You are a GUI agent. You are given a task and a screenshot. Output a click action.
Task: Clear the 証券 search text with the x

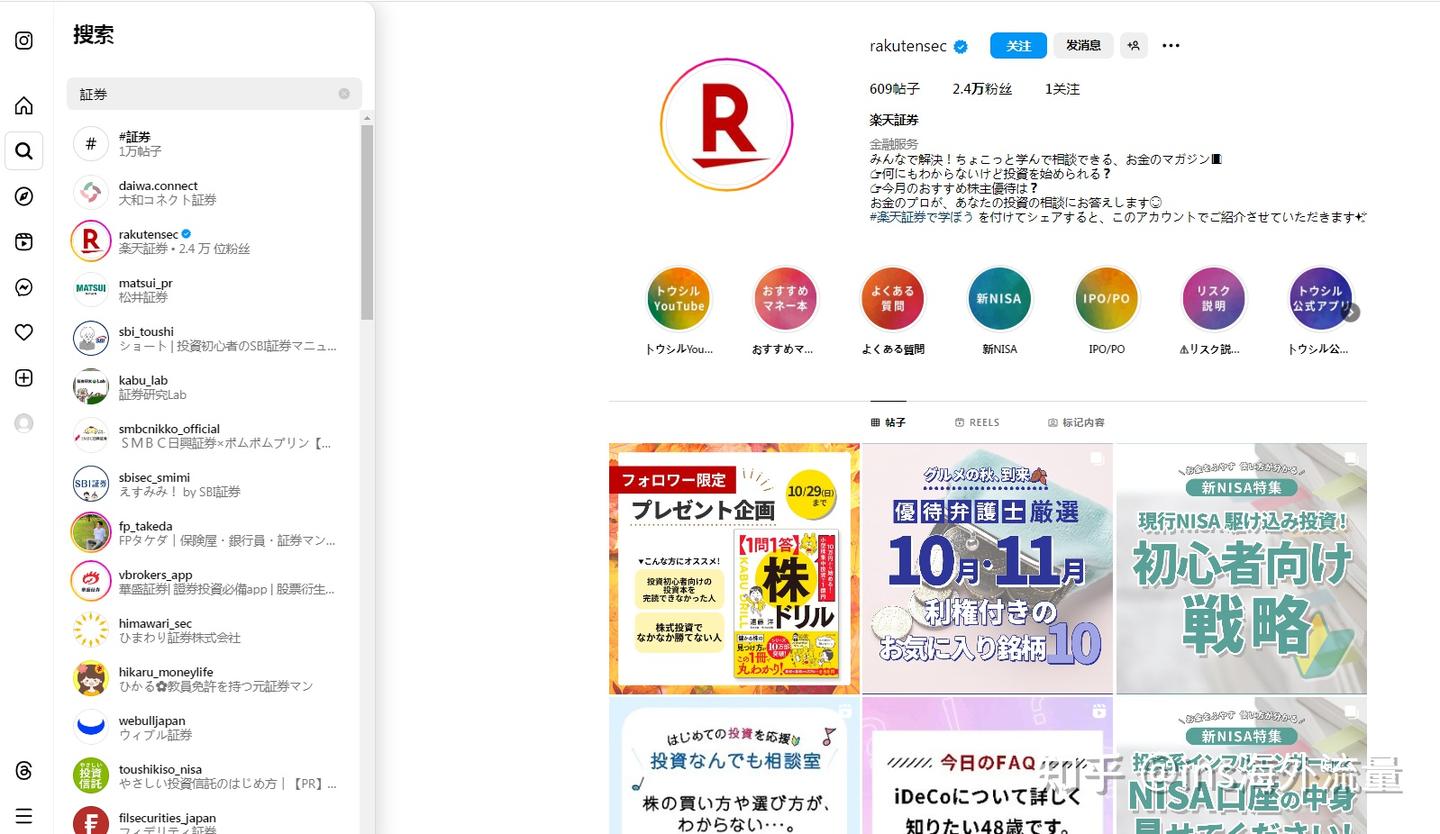[343, 93]
